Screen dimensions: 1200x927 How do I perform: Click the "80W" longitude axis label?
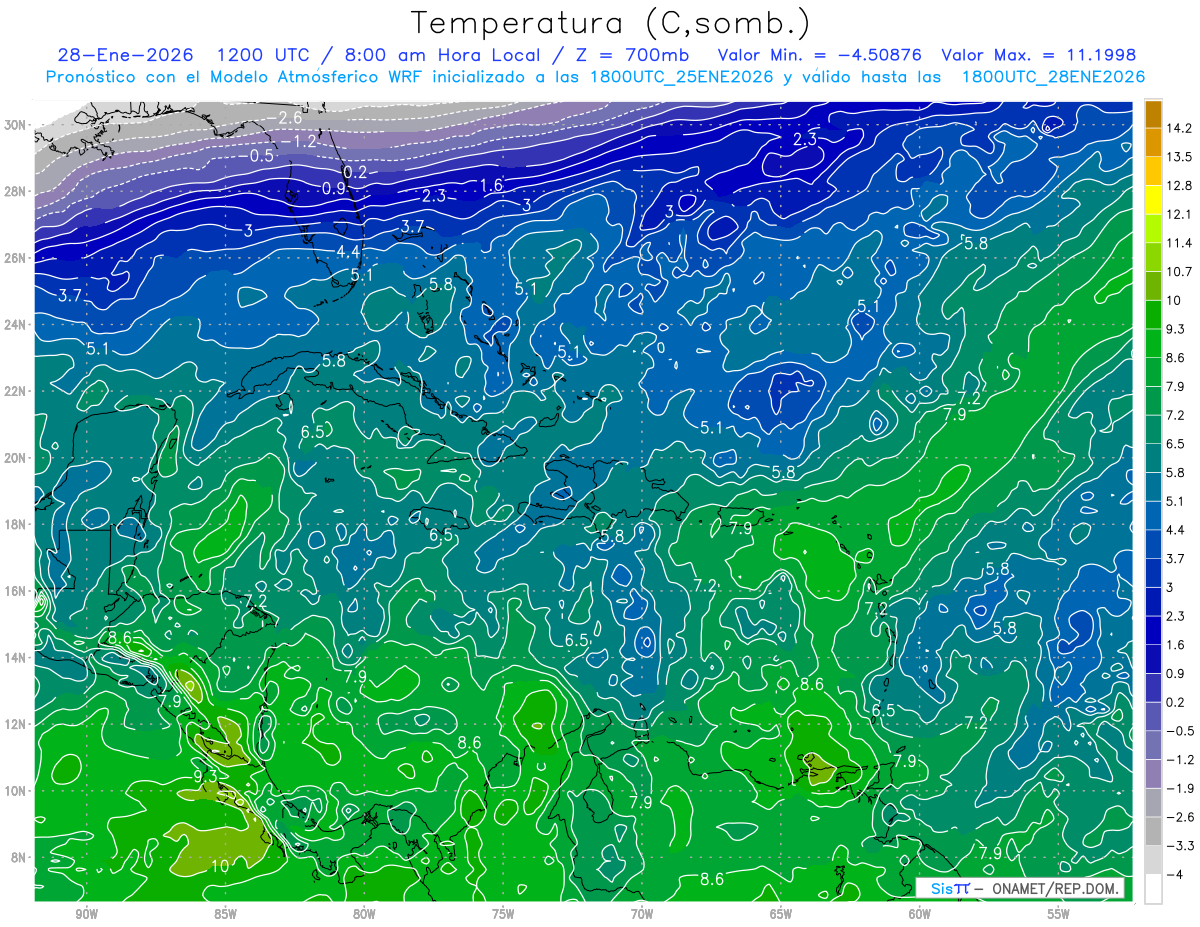364,914
